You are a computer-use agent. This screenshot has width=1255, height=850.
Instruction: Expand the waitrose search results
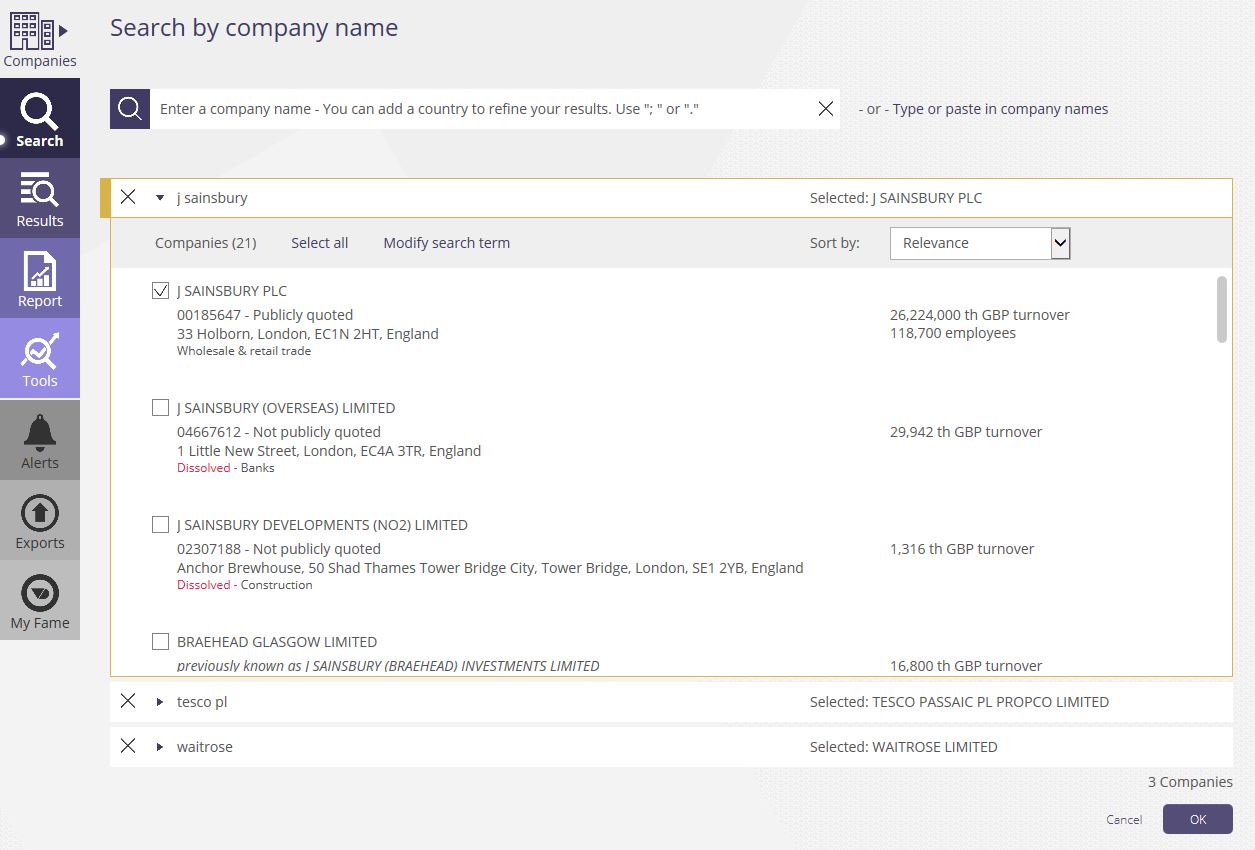[160, 747]
